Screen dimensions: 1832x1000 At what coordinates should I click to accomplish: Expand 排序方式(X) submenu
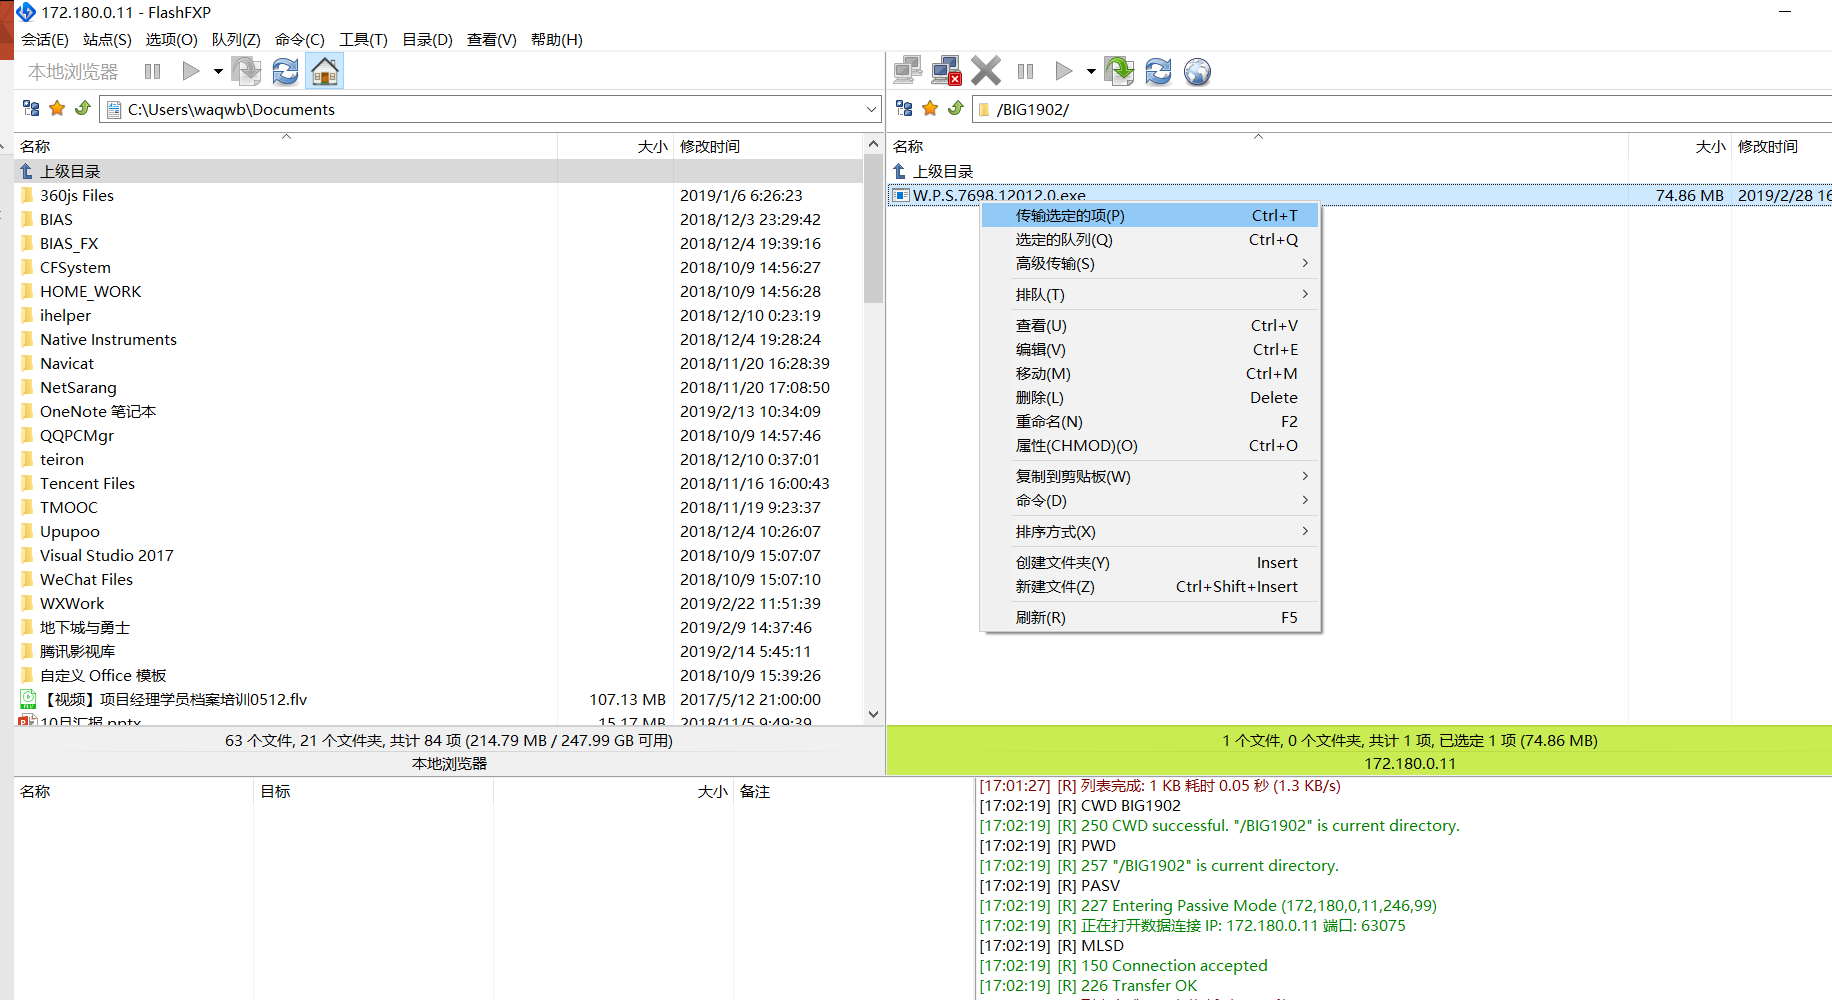[x=1150, y=531]
